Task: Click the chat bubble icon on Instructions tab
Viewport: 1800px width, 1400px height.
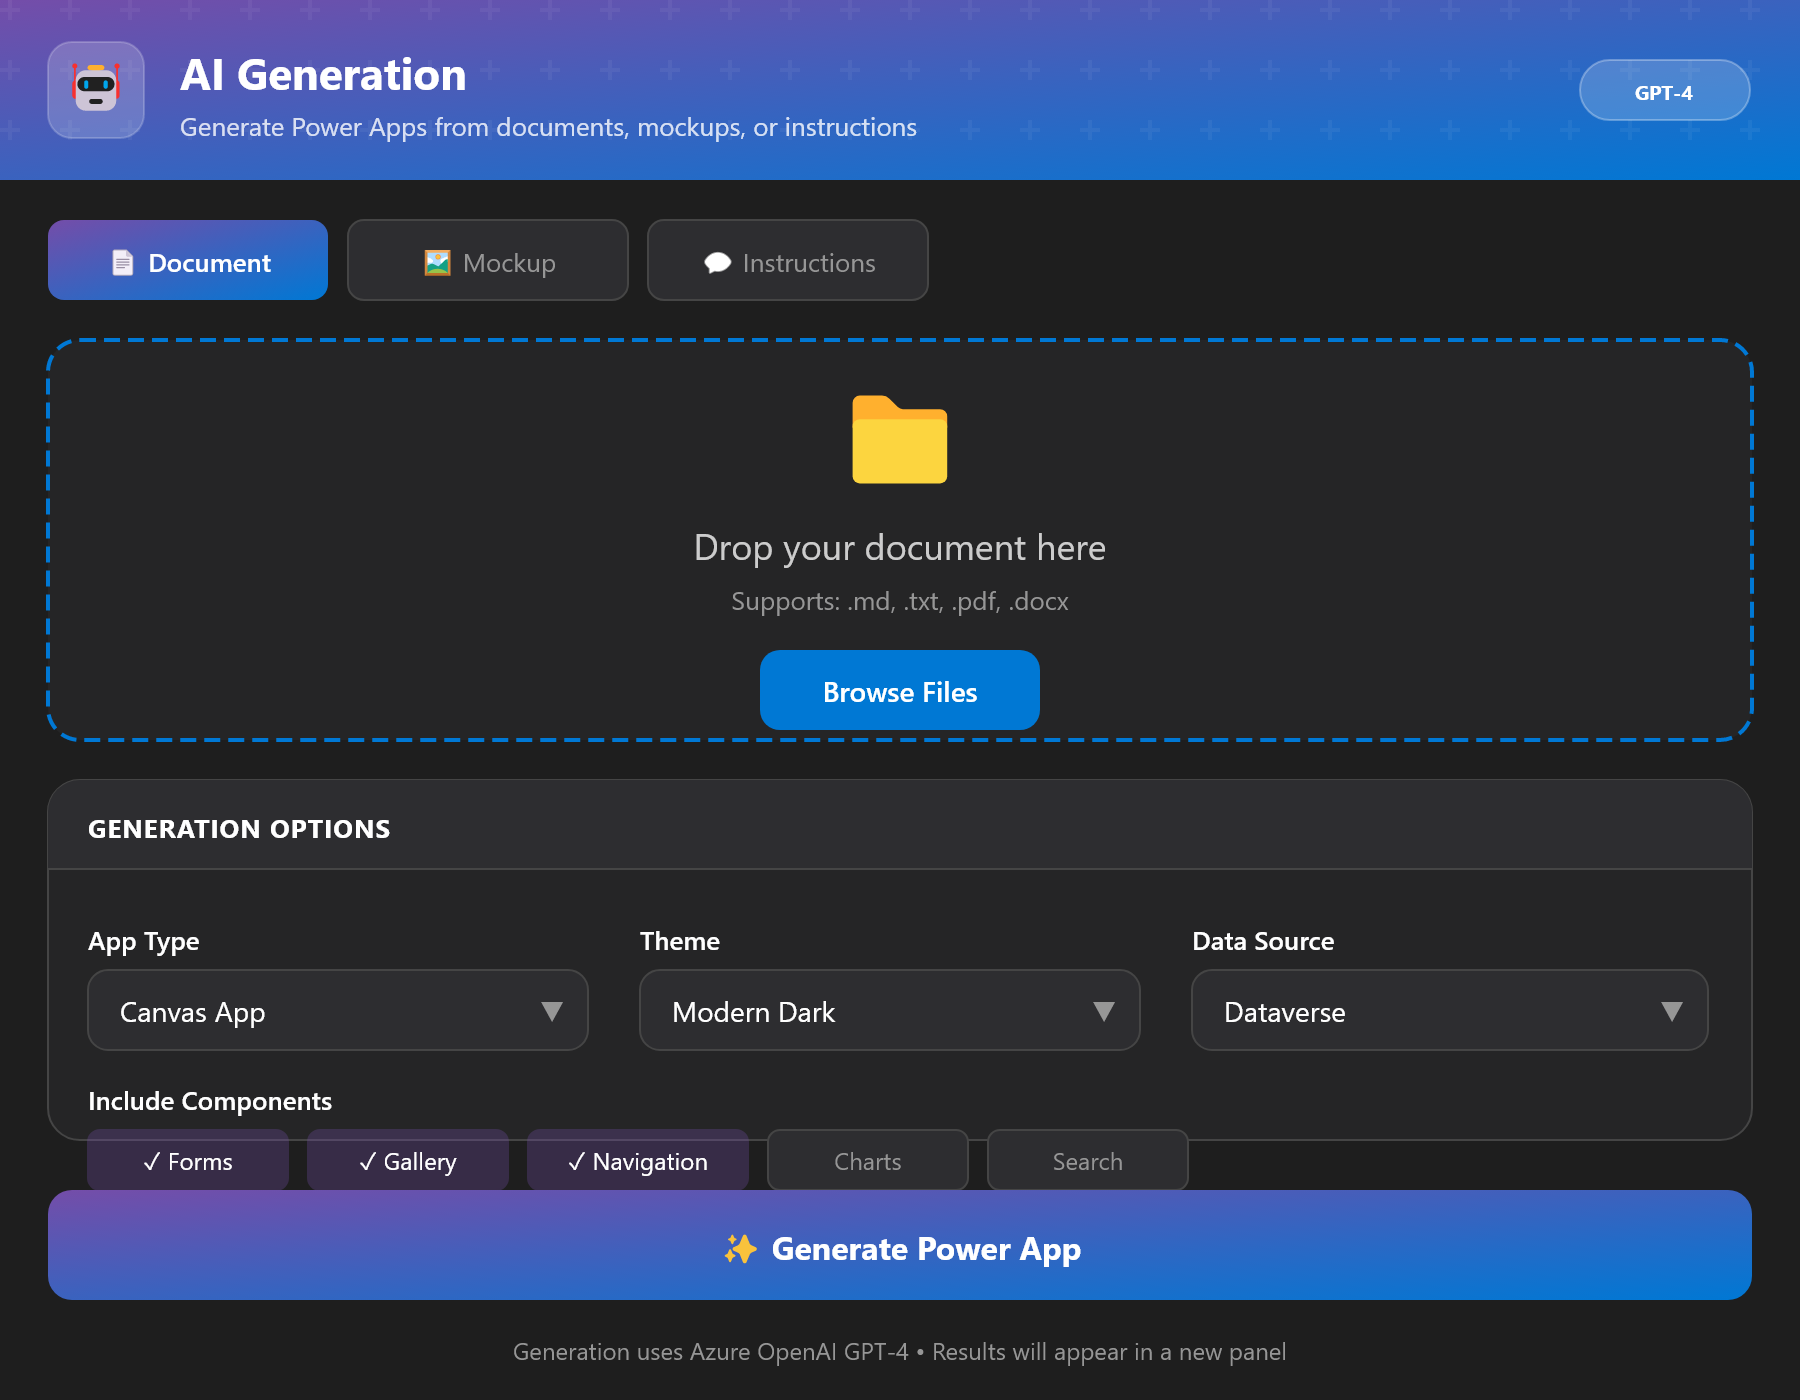Action: pos(717,261)
